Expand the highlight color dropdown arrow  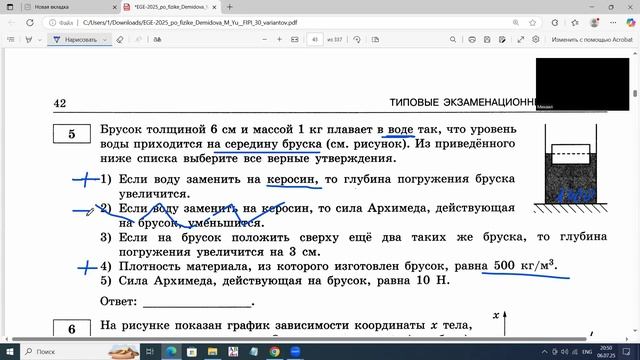click(40, 40)
